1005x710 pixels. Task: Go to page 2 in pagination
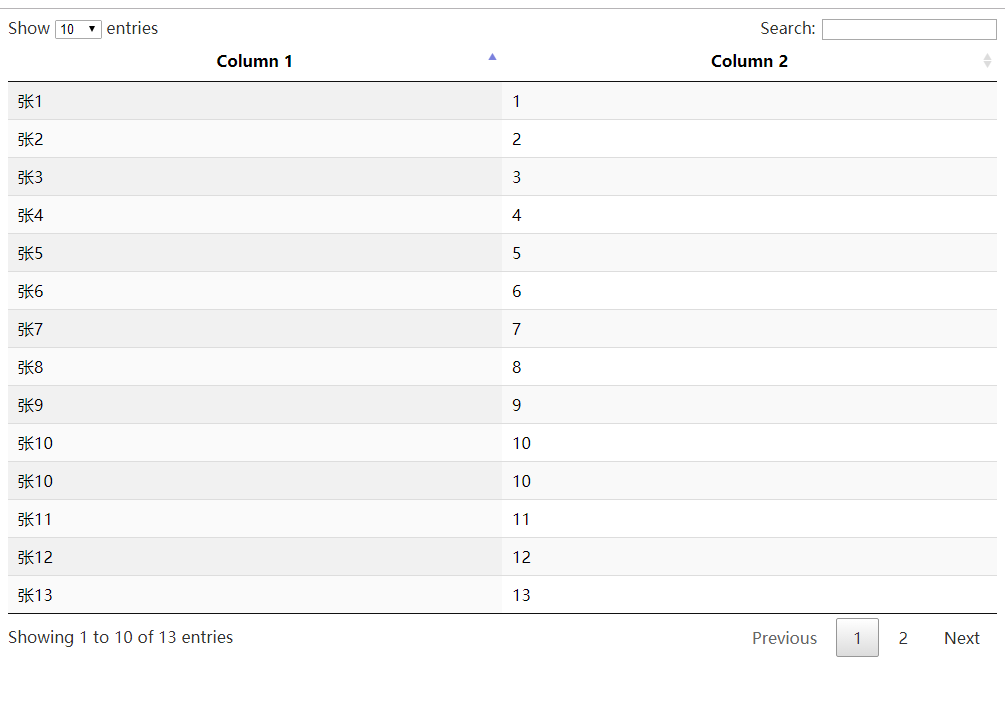pos(903,638)
